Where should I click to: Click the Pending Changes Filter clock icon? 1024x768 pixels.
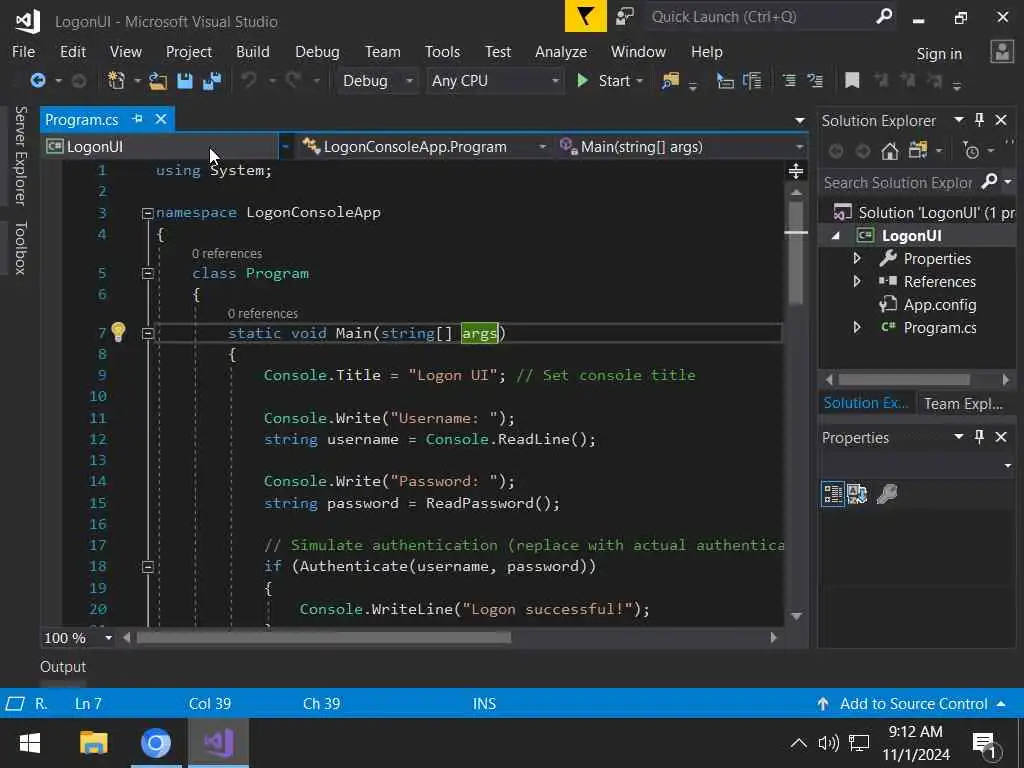pyautogui.click(x=971, y=151)
